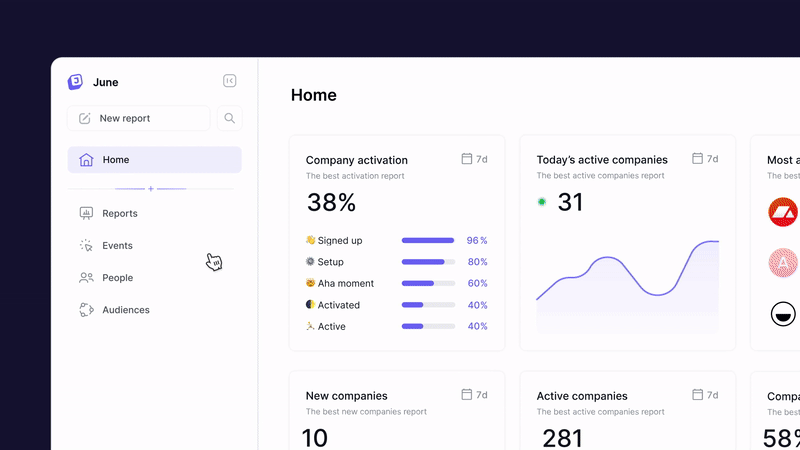Screen dimensions: 800x450
Task: Click the Activated step label
Action: click(x=339, y=305)
